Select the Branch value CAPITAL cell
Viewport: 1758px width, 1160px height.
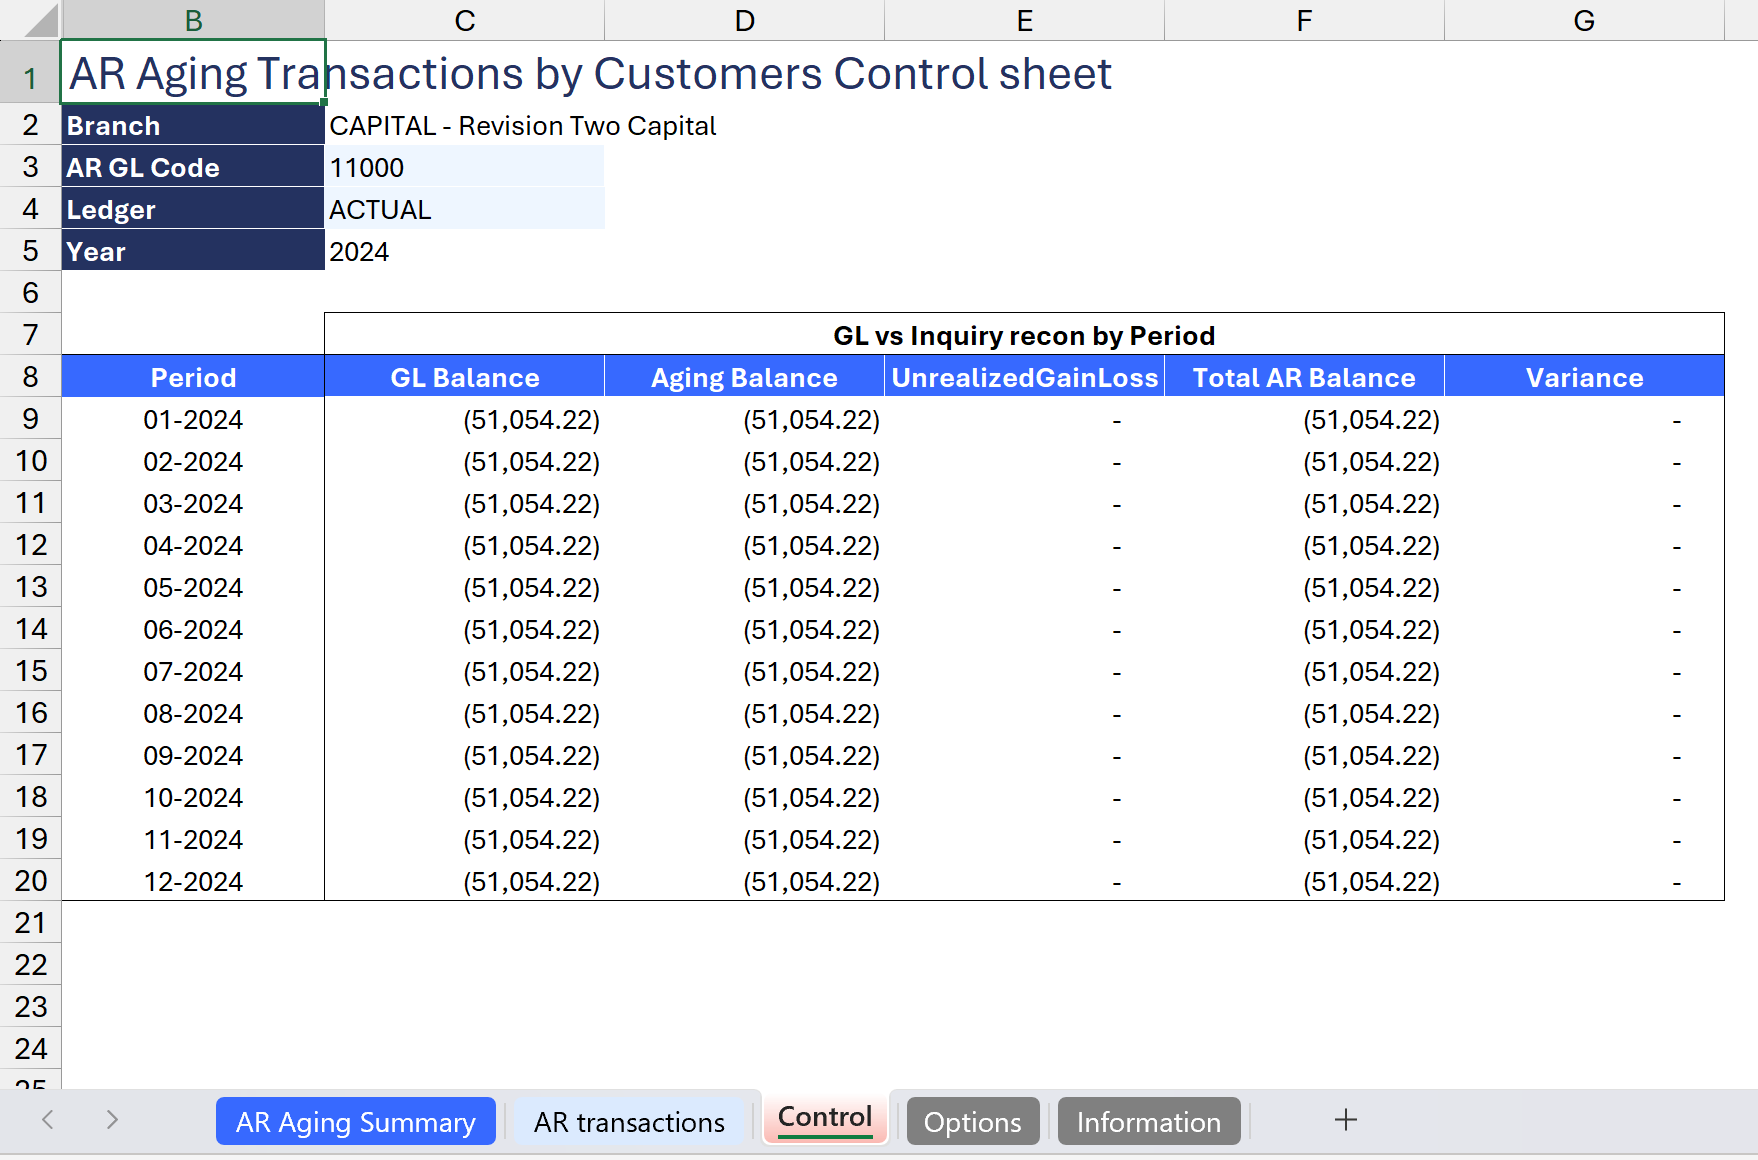click(464, 126)
